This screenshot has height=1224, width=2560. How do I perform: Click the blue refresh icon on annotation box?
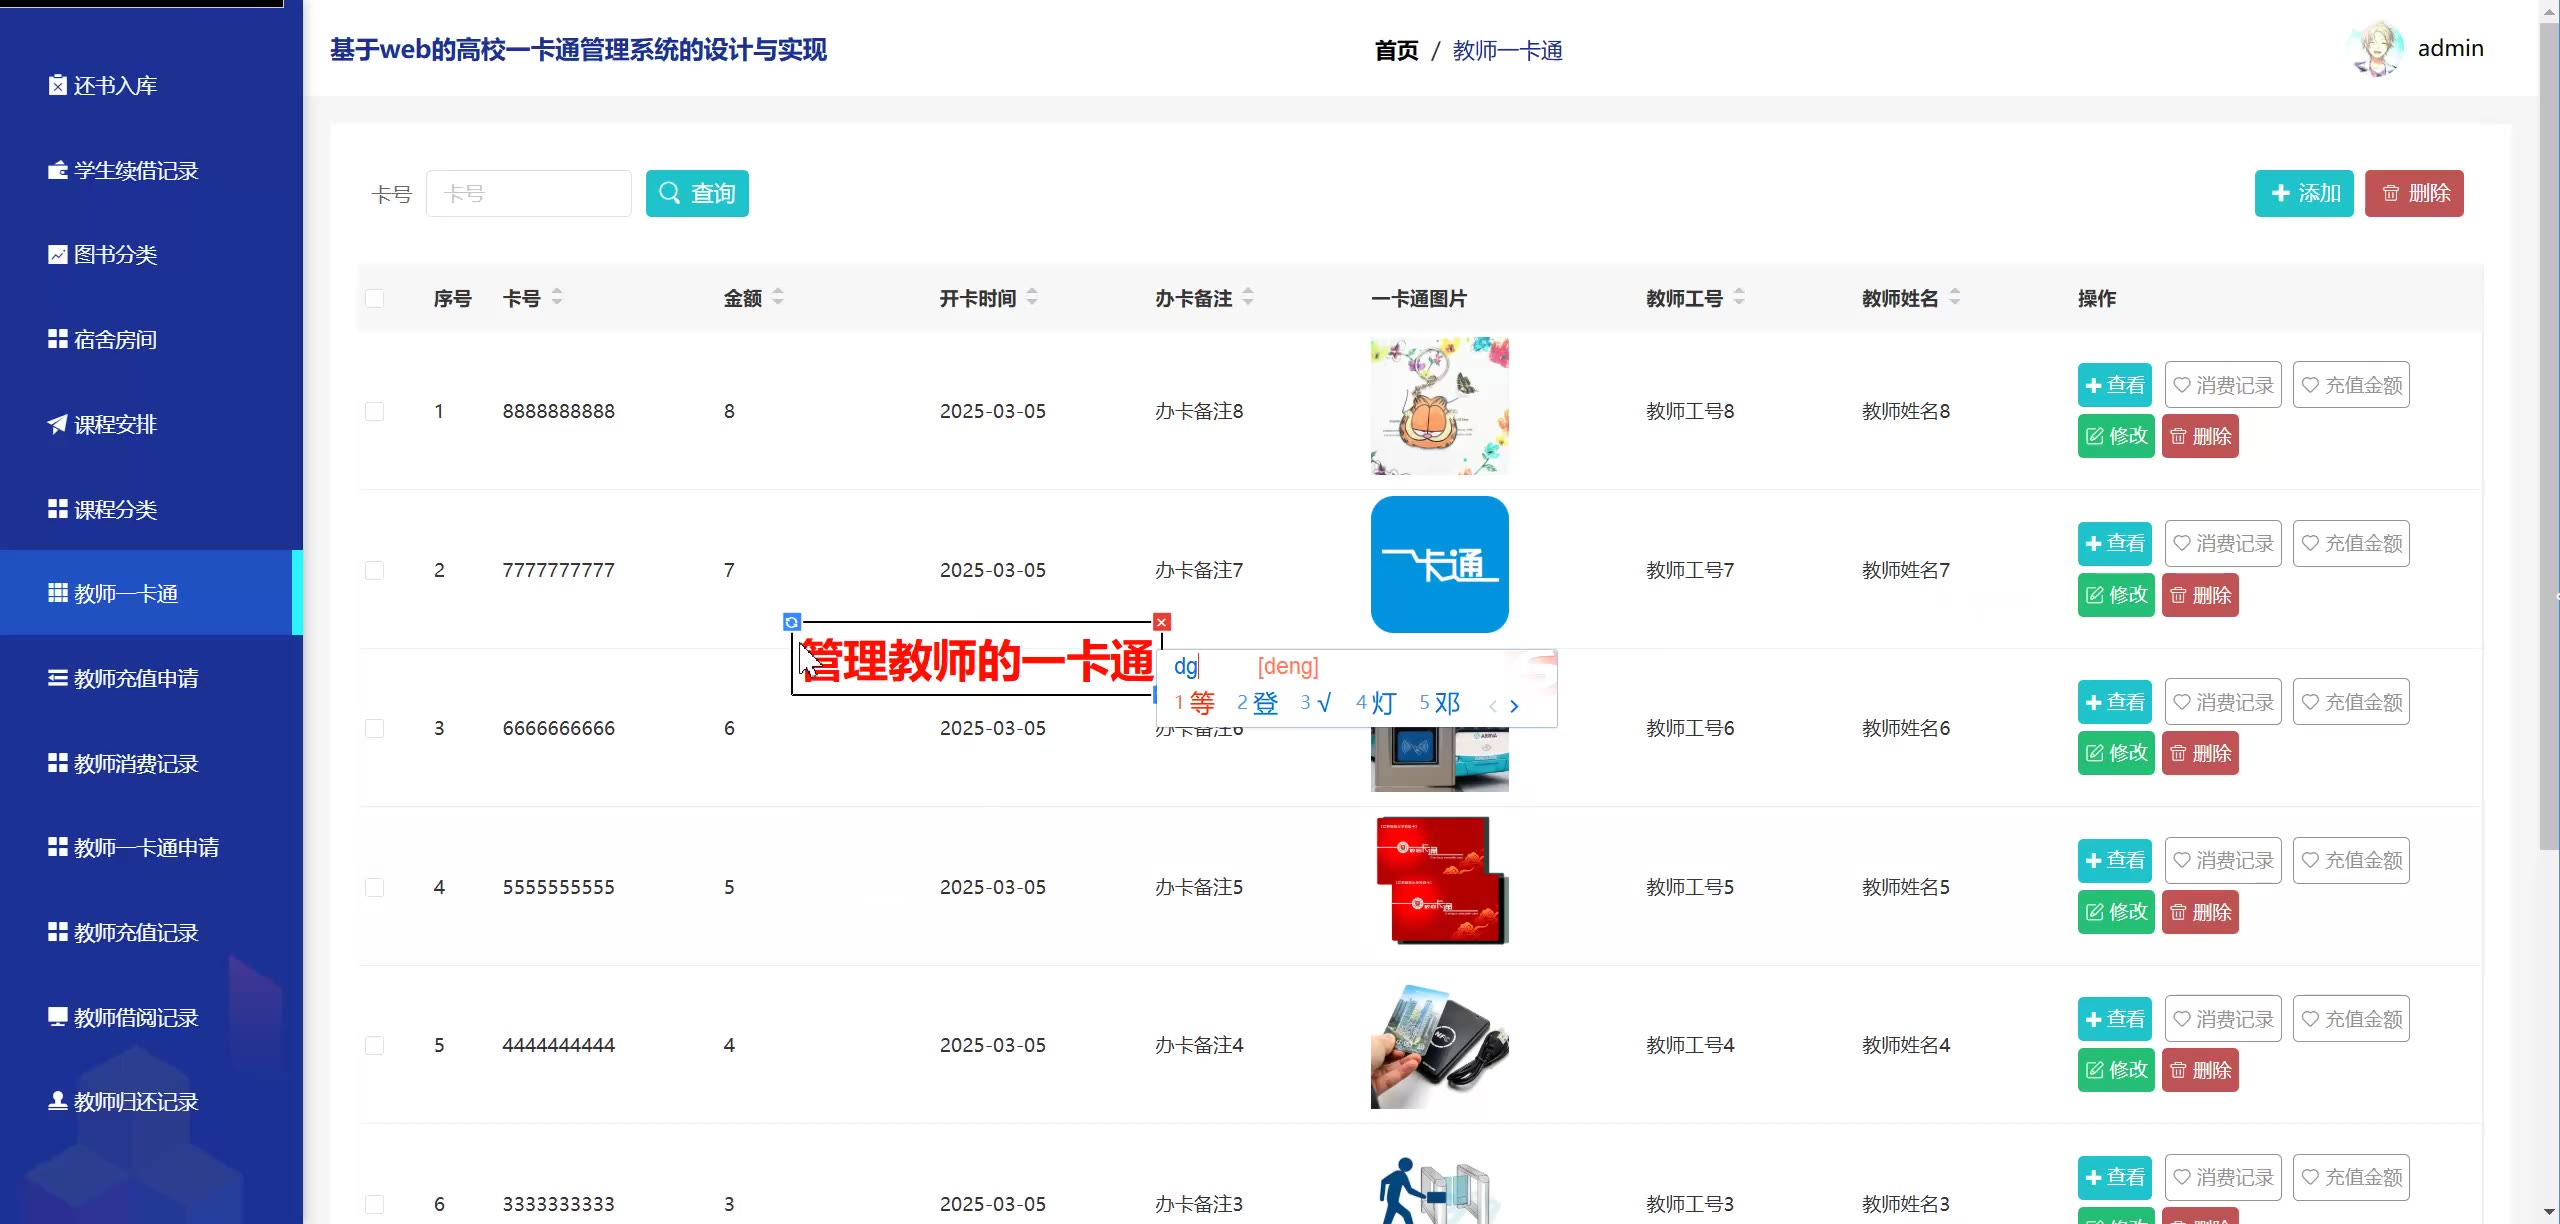click(792, 622)
